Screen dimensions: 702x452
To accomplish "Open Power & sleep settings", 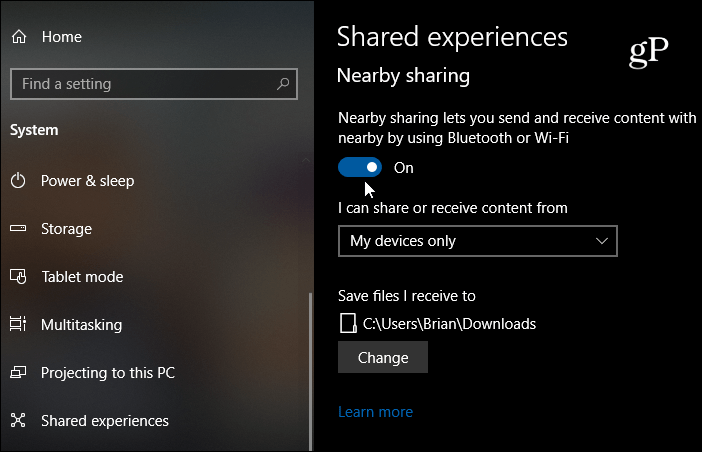I will click(87, 181).
